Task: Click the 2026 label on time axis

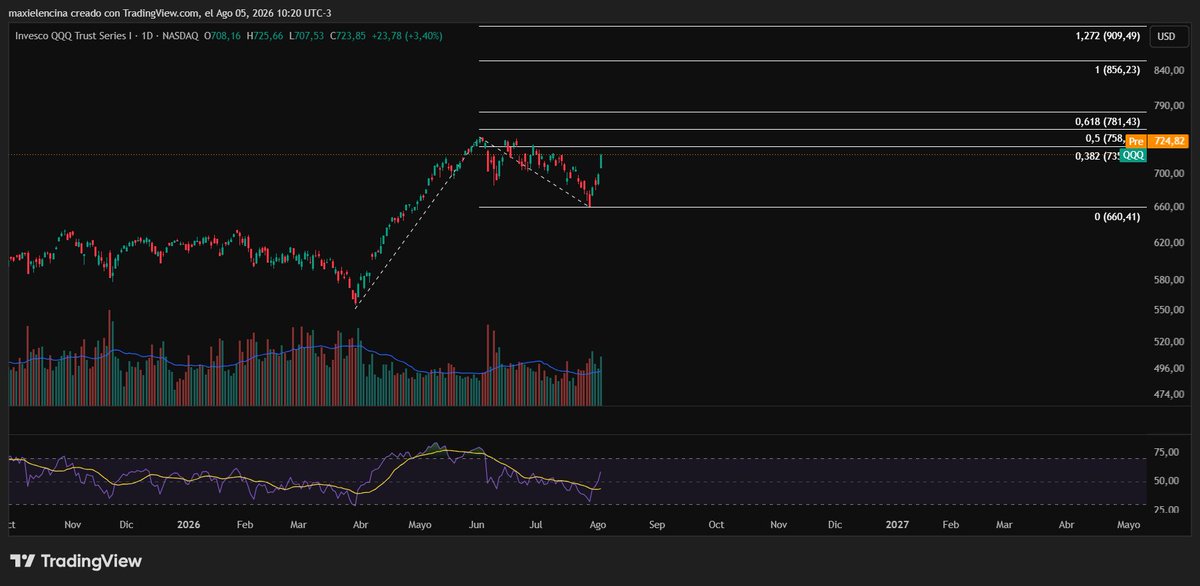Action: [188, 523]
